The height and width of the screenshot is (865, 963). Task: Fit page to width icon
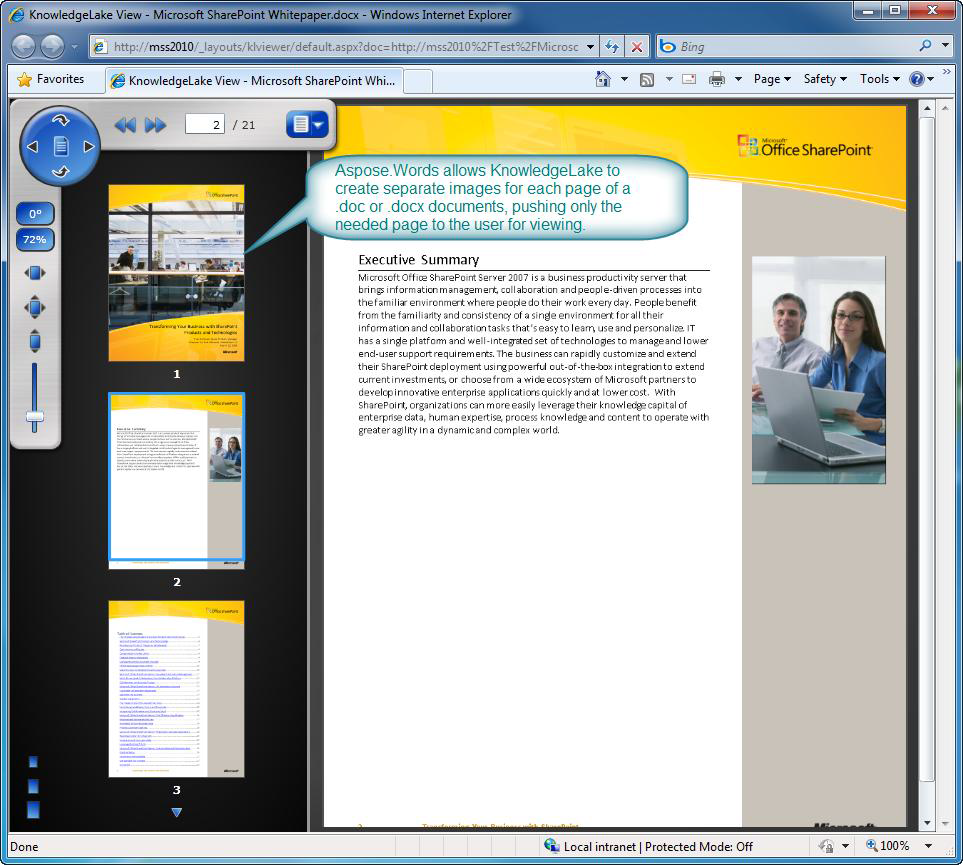[35, 273]
